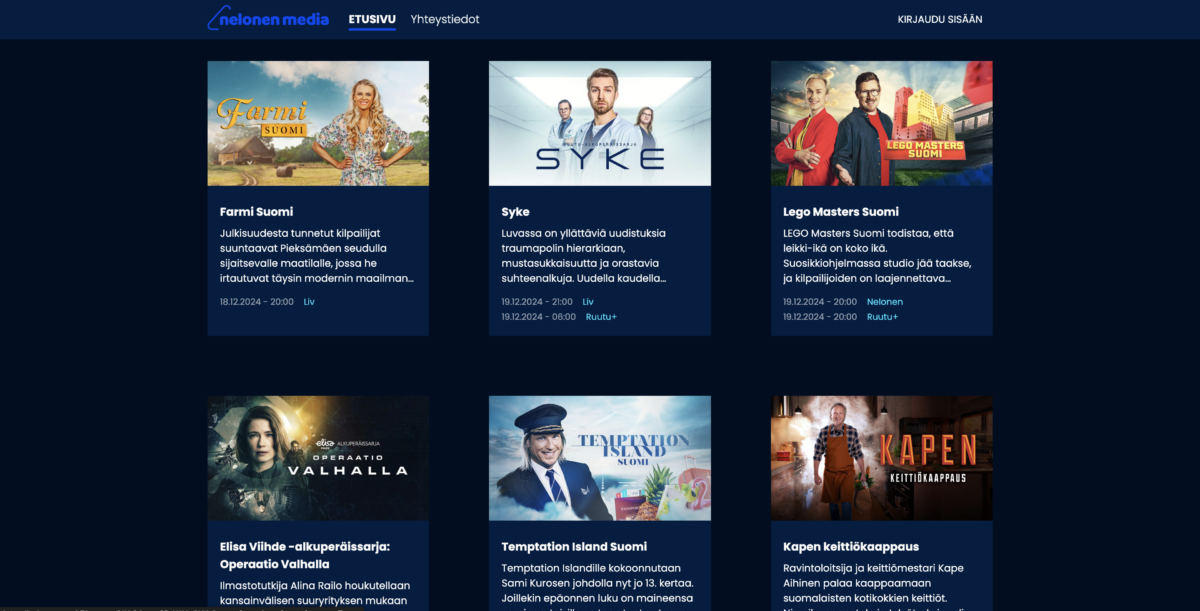The width and height of the screenshot is (1200, 611).
Task: Open the Lego Masters Suomi thumbnail
Action: [x=881, y=123]
